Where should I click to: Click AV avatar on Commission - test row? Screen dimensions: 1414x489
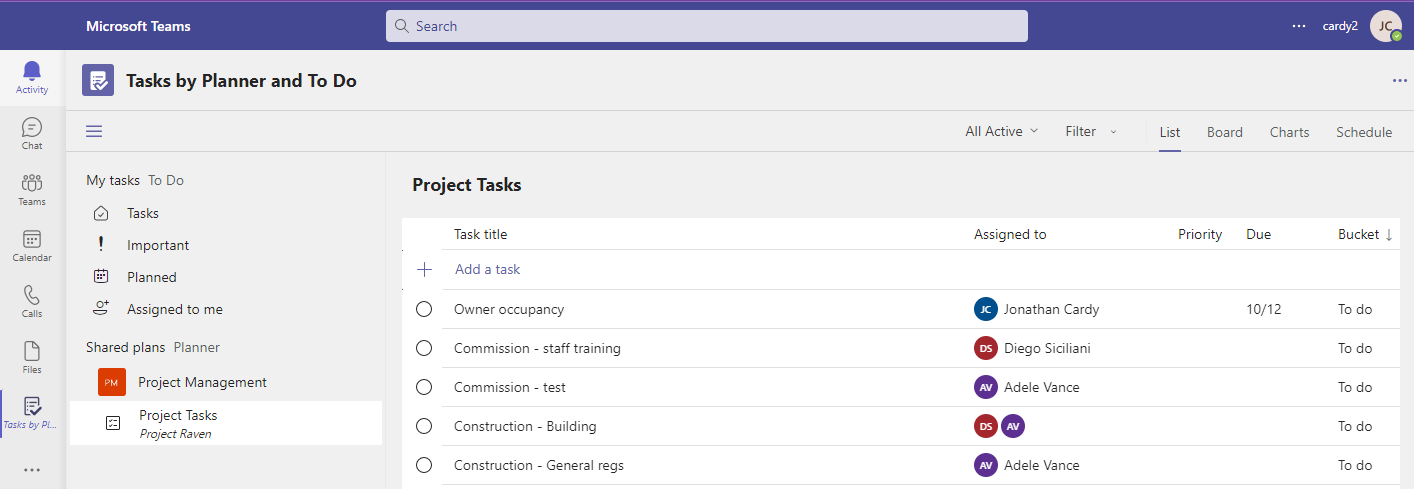click(986, 387)
